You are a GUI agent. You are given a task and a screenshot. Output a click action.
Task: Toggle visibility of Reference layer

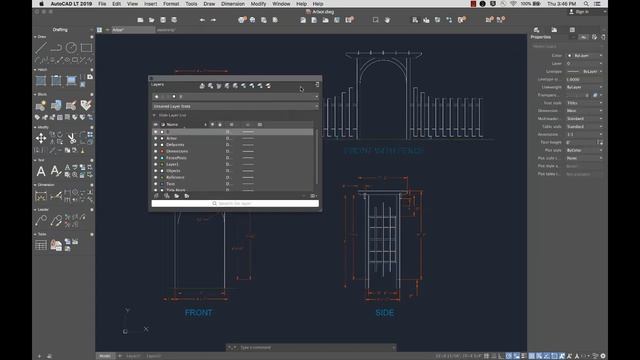[x=156, y=178]
